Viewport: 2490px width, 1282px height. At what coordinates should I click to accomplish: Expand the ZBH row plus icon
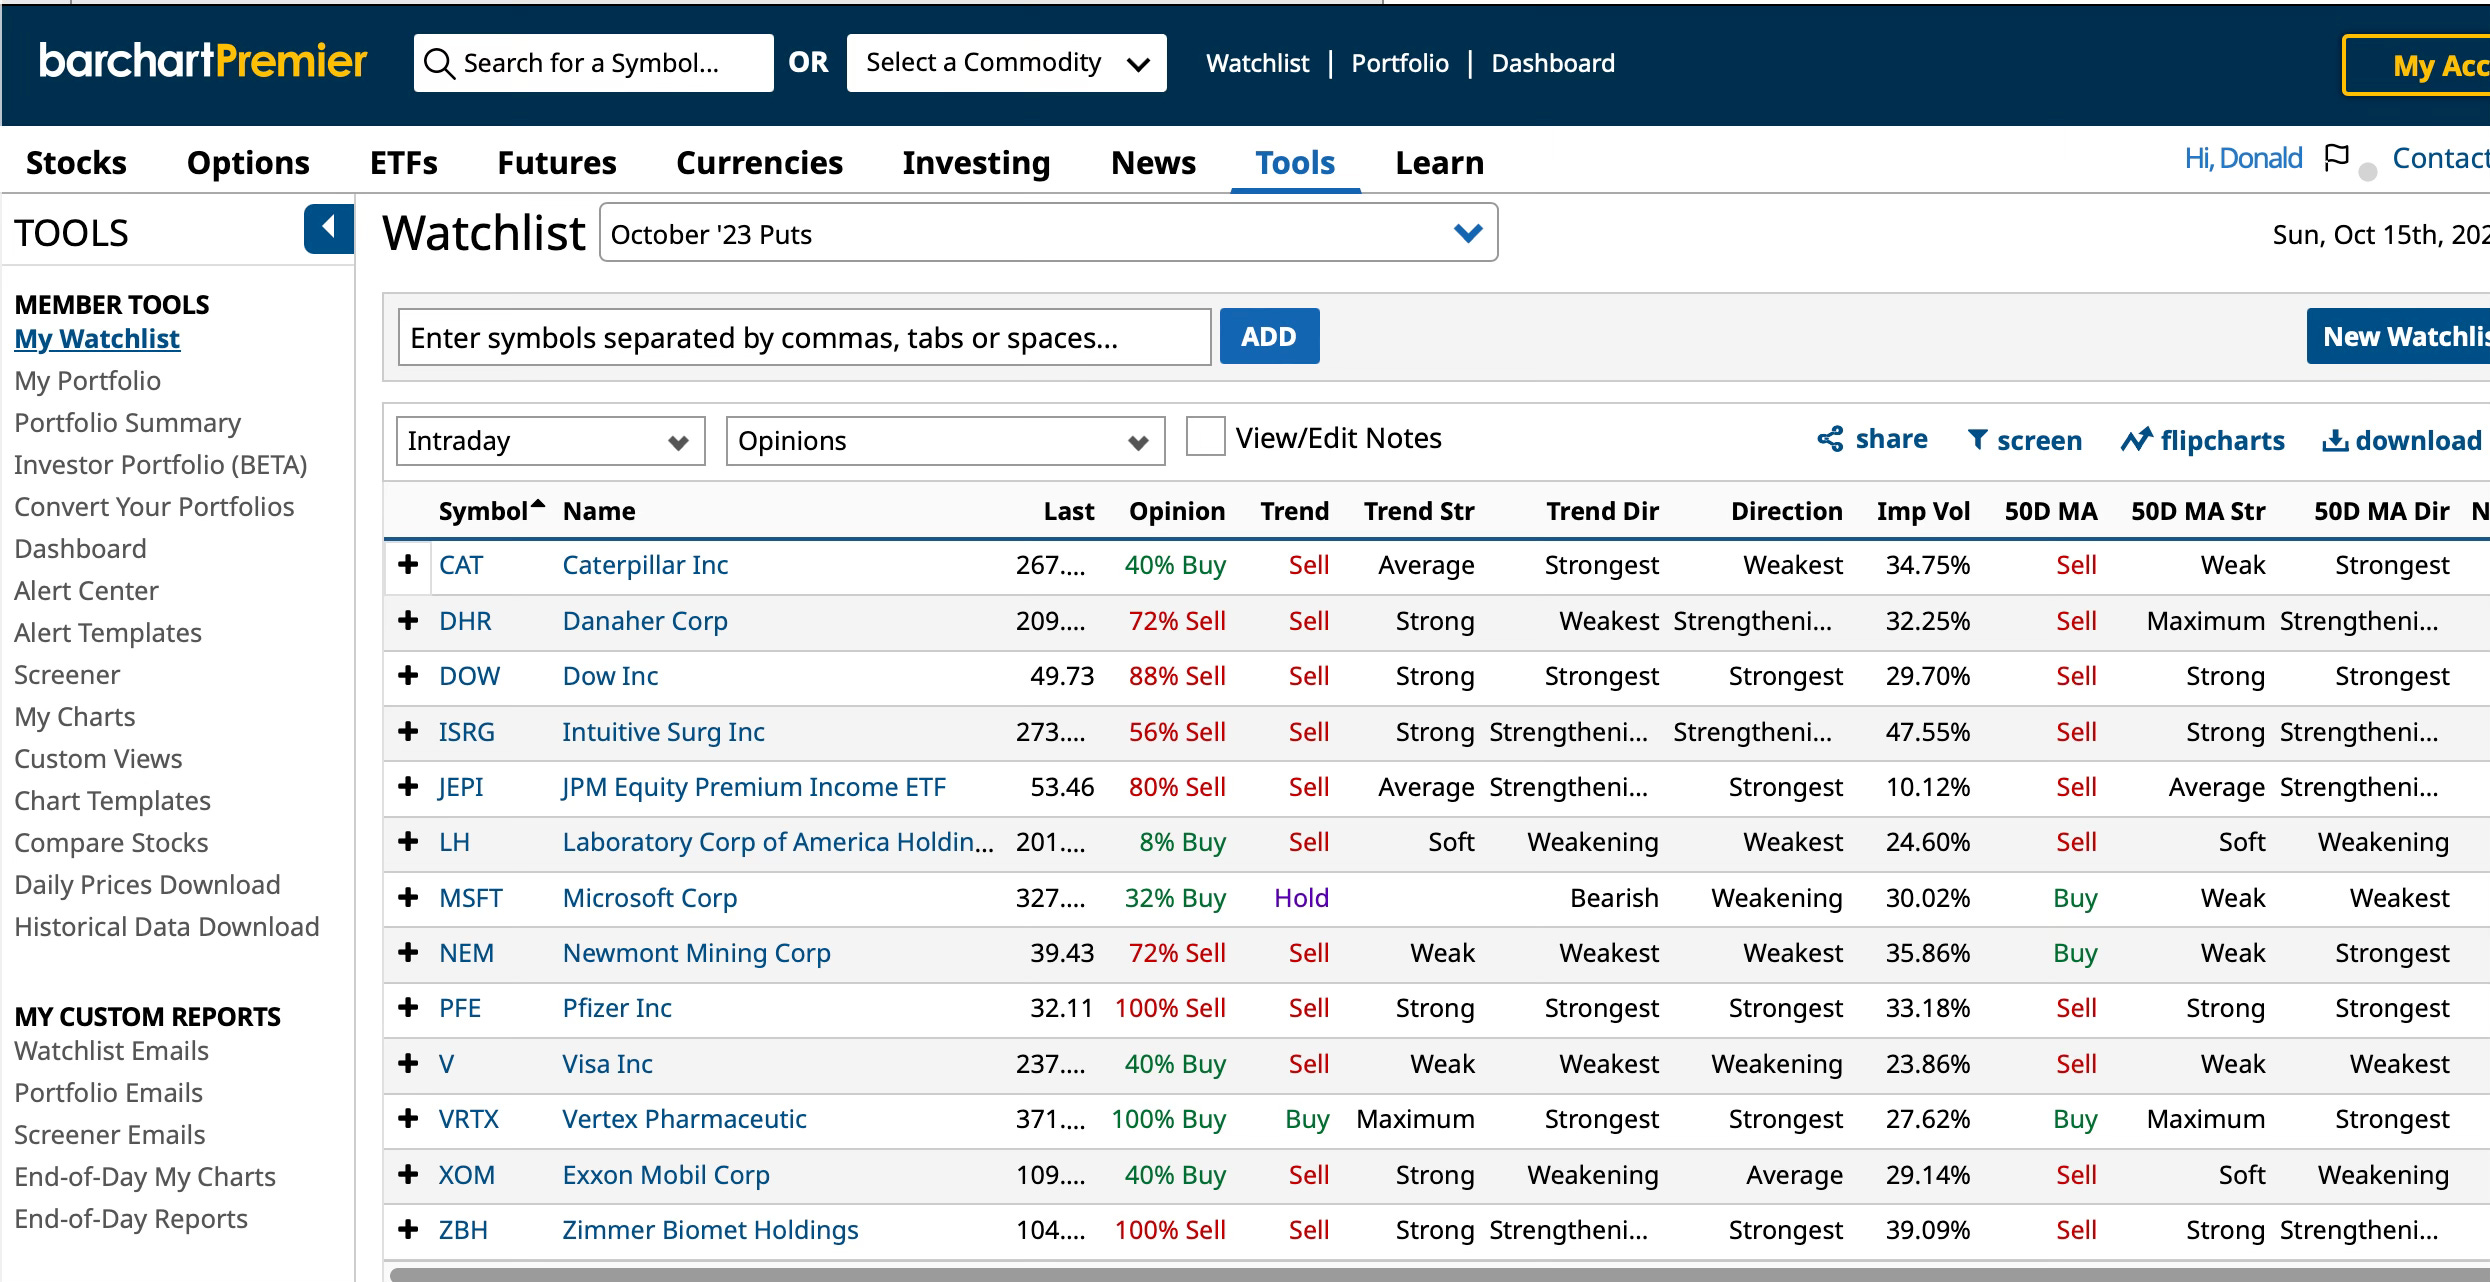pyautogui.click(x=408, y=1230)
